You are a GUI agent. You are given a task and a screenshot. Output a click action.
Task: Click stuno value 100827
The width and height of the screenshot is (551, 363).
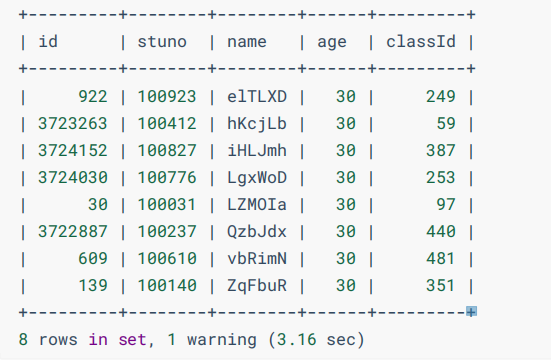coord(167,150)
